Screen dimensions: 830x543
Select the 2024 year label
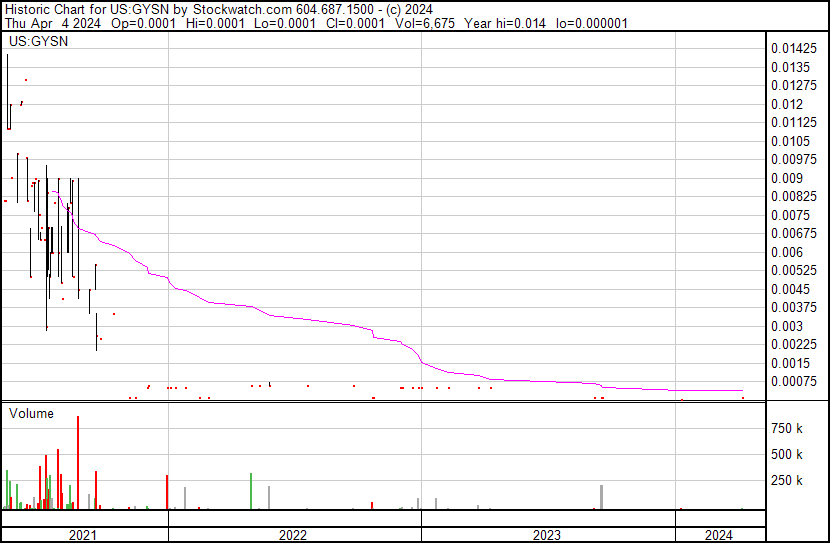(718, 535)
